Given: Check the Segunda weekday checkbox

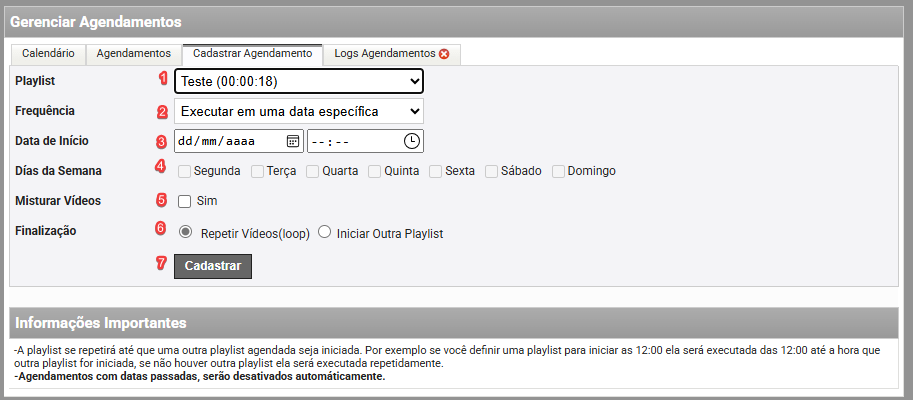Looking at the screenshot, I should point(184,171).
